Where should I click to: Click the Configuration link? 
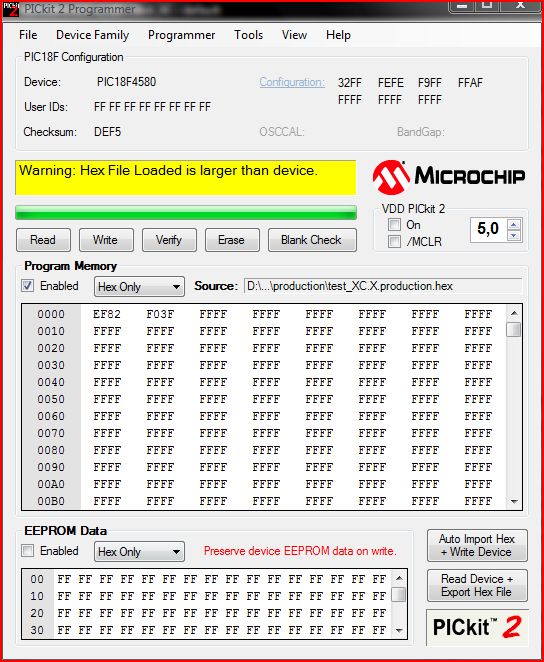pos(292,82)
